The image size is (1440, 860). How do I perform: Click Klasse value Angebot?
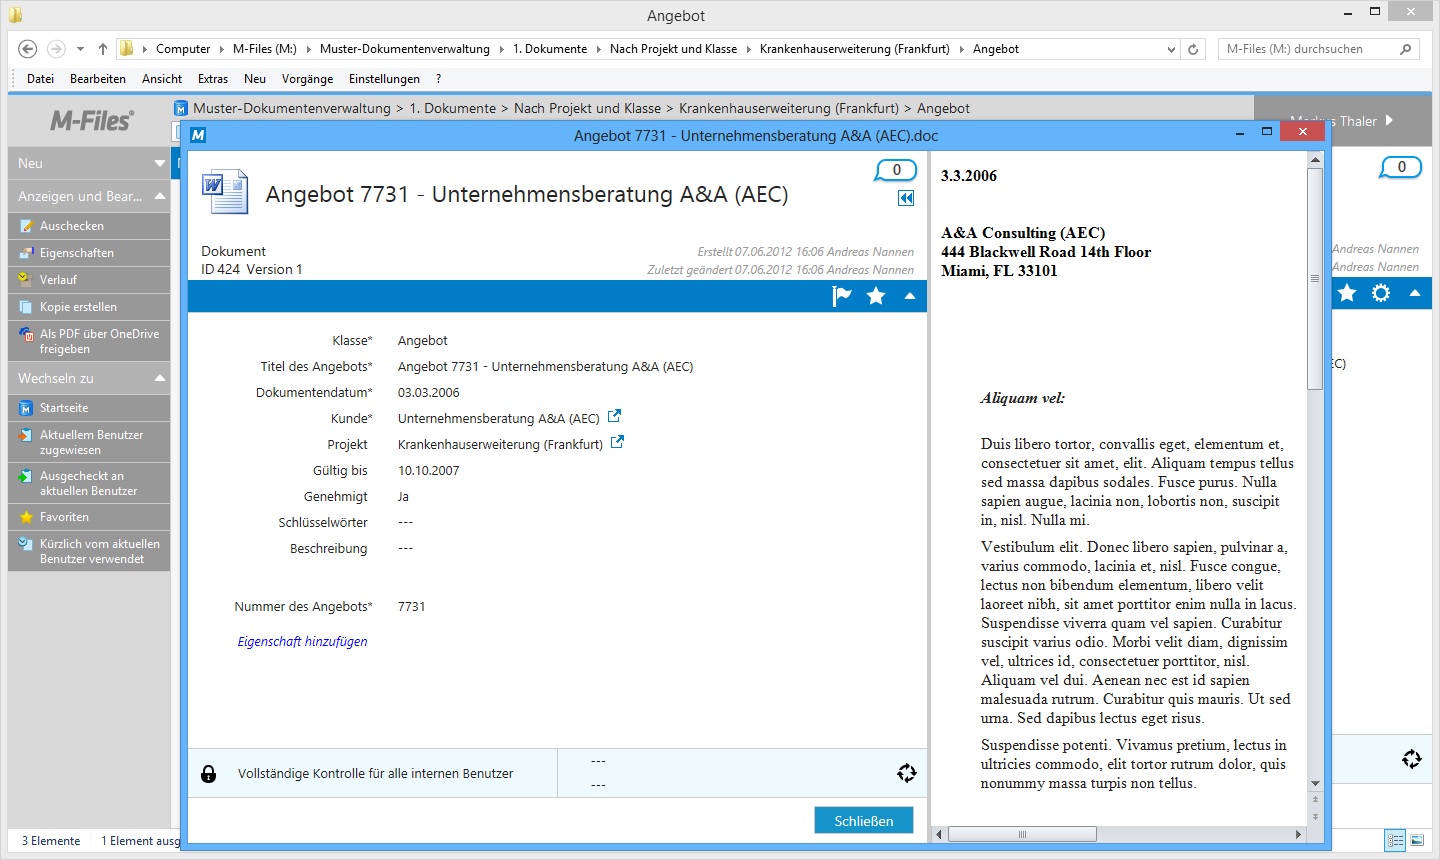pos(422,341)
